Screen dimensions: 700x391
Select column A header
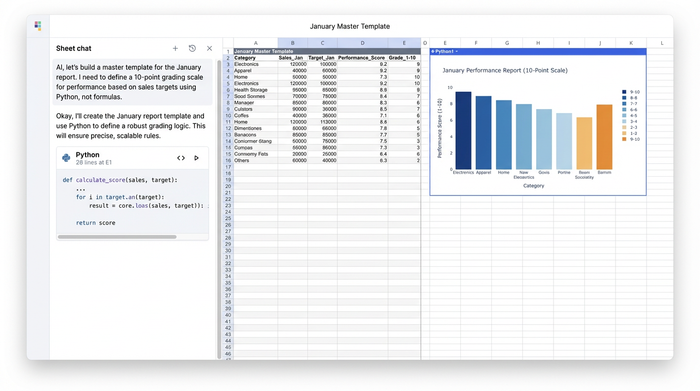(x=255, y=43)
